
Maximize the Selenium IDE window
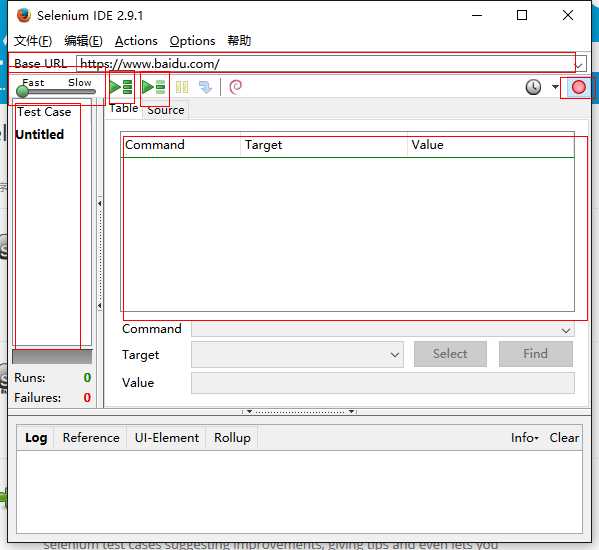click(522, 15)
